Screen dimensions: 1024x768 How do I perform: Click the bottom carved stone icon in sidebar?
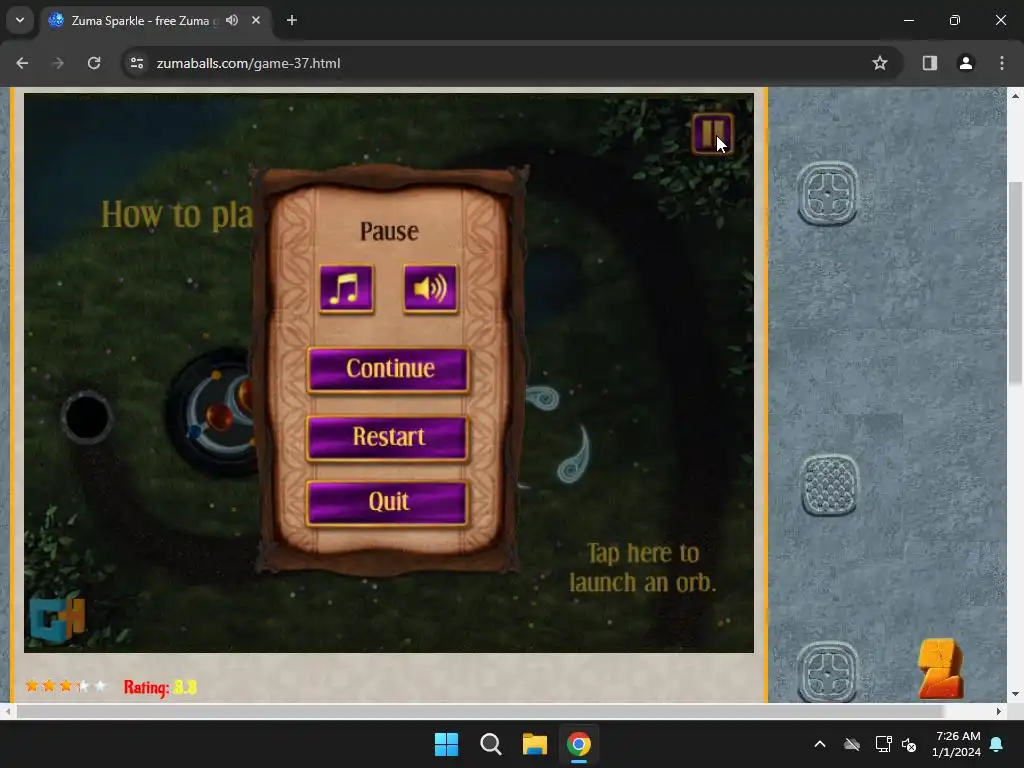[828, 673]
